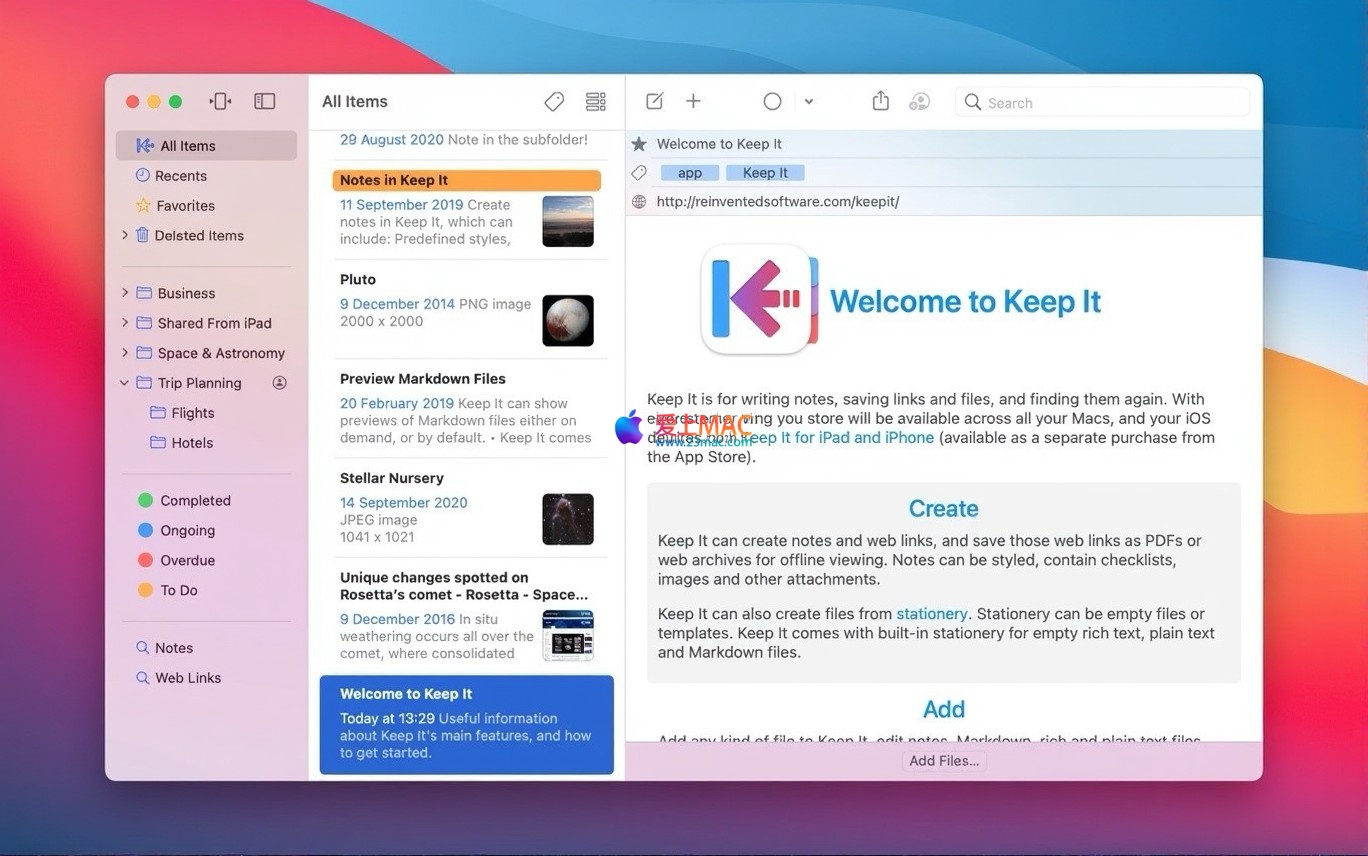This screenshot has width=1368, height=856.
Task: Select the green Completed label
Action: 194,501
